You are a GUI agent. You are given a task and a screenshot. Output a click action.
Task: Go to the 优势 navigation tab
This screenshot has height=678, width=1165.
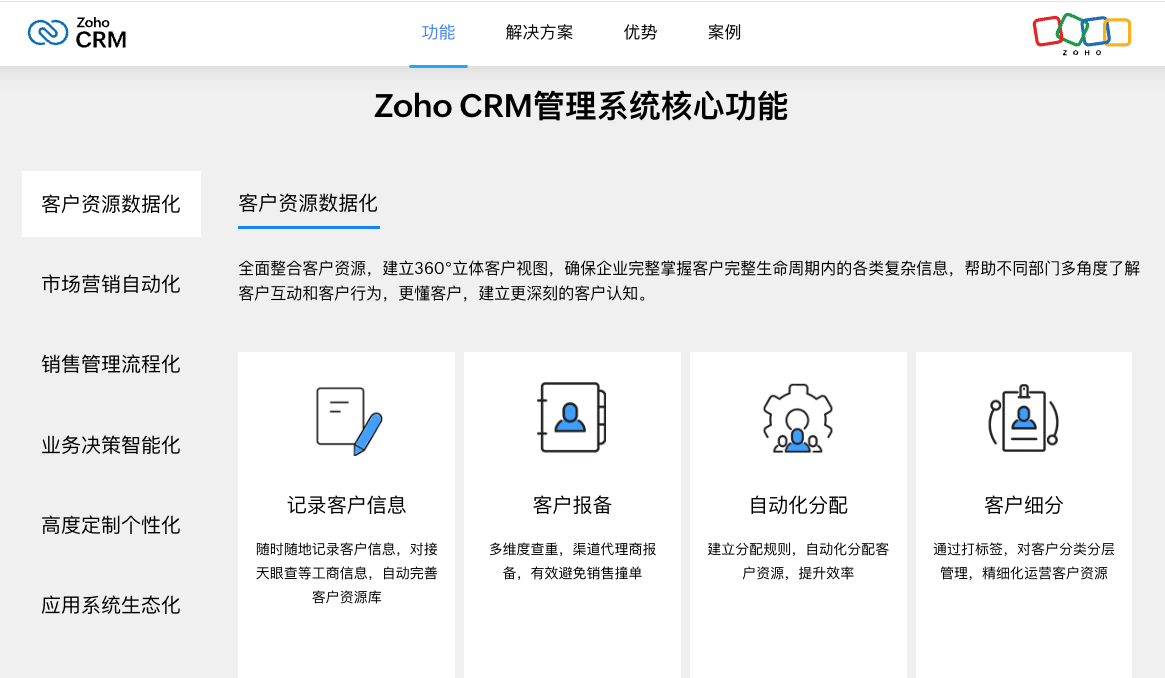[x=640, y=32]
